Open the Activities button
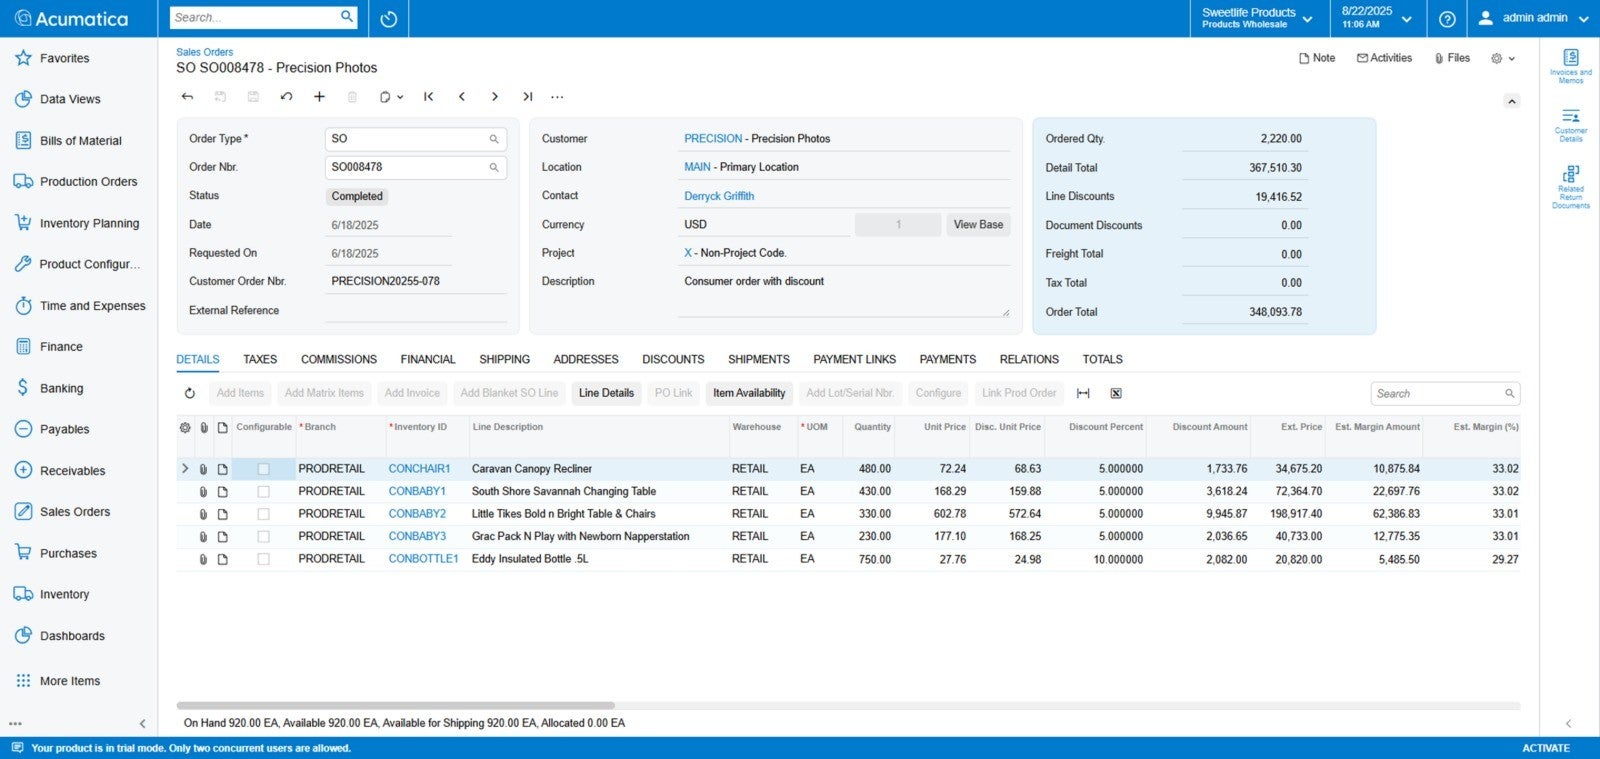 pyautogui.click(x=1384, y=58)
